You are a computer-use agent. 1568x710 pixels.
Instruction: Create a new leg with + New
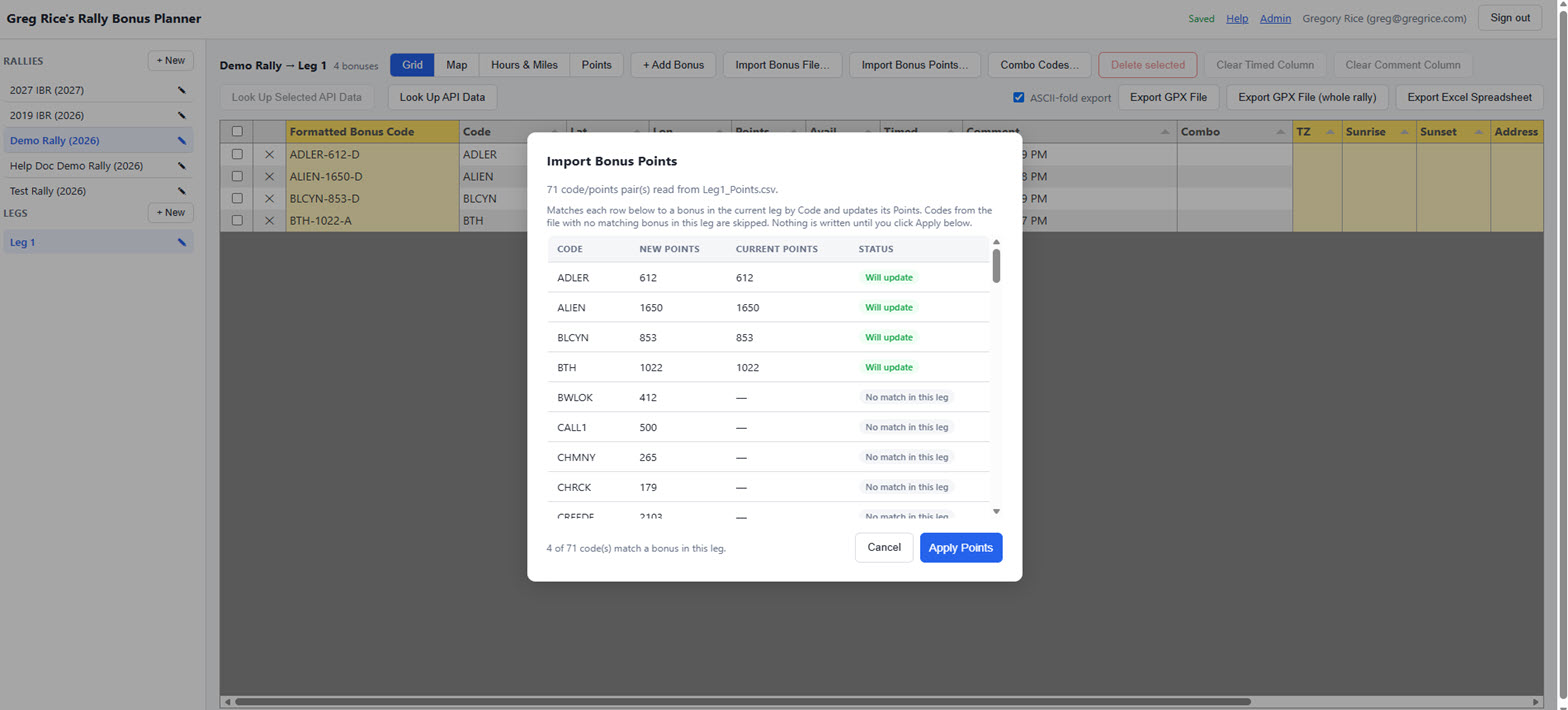click(171, 213)
